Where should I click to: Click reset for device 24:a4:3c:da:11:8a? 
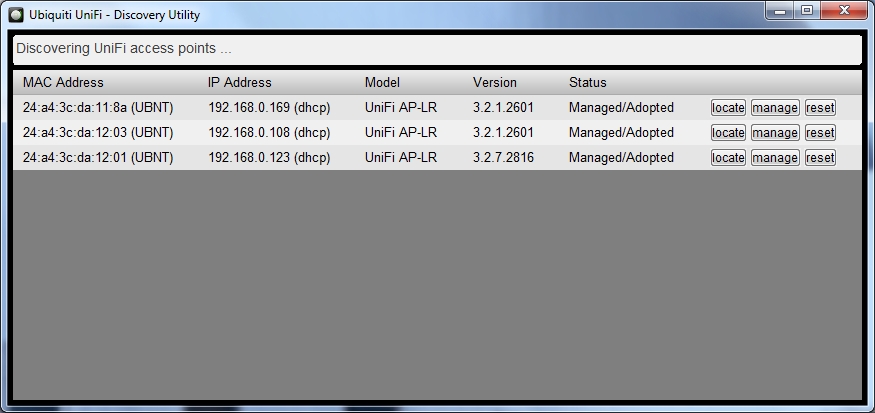tap(820, 108)
